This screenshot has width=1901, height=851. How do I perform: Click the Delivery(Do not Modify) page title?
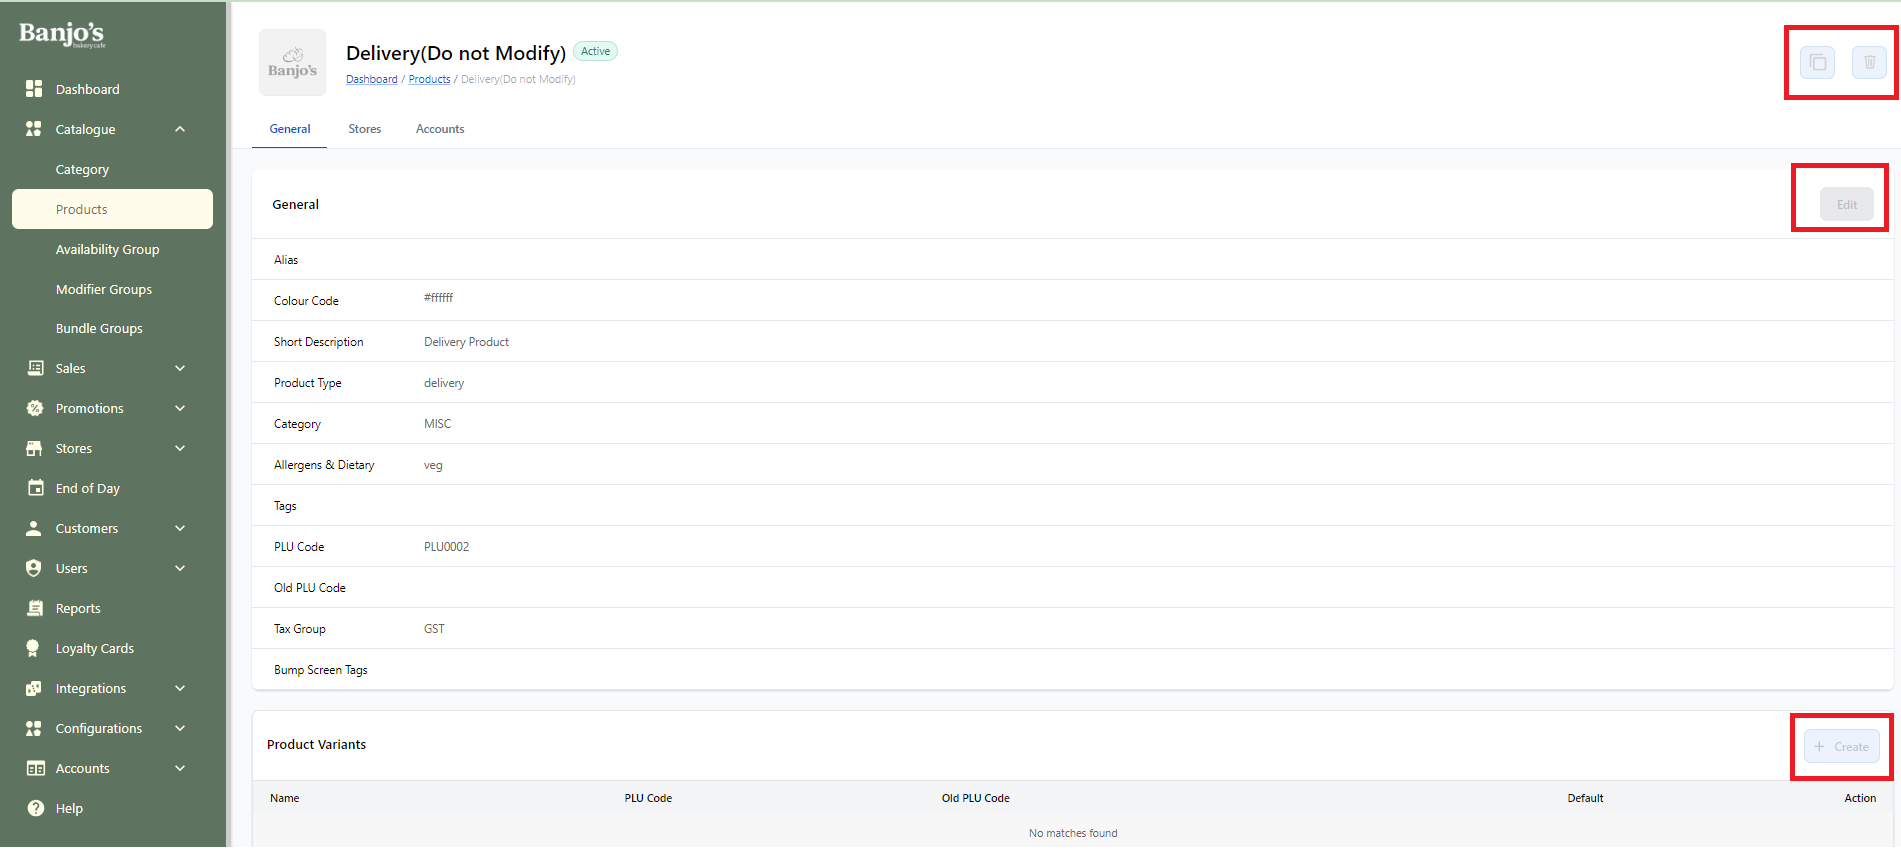point(456,53)
